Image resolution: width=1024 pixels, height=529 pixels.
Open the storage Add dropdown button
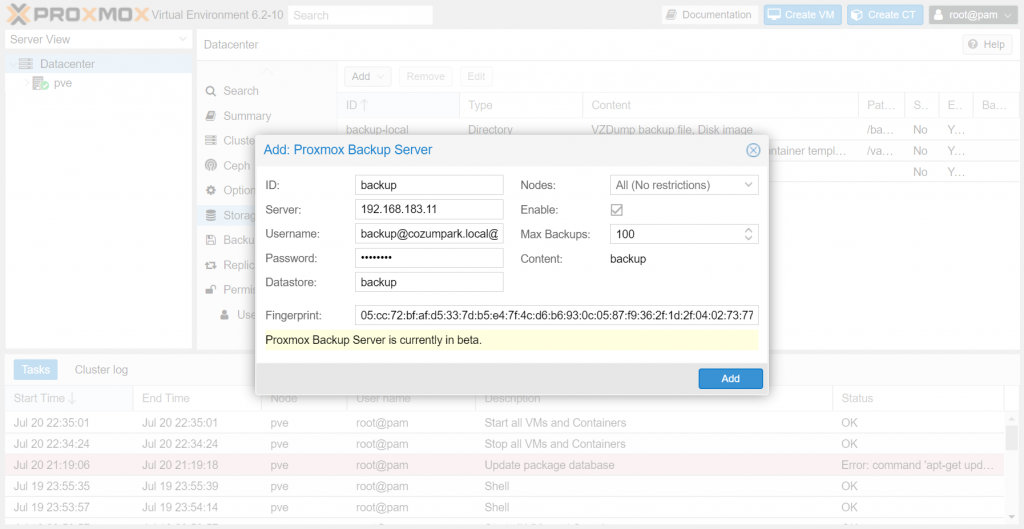(x=368, y=76)
